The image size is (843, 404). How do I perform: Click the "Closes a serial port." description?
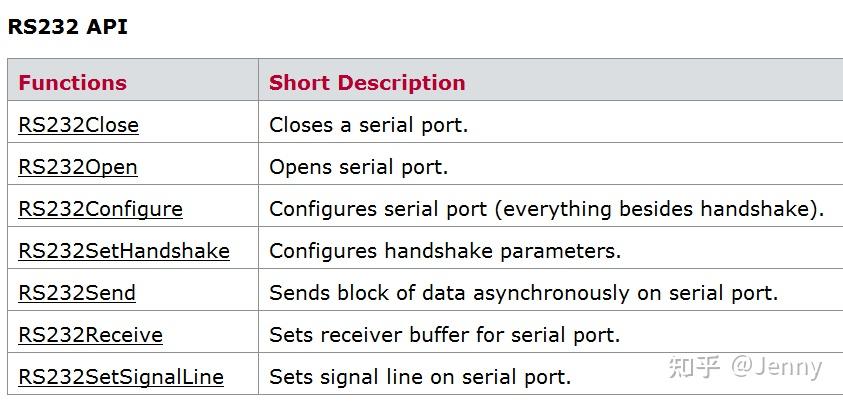click(368, 125)
